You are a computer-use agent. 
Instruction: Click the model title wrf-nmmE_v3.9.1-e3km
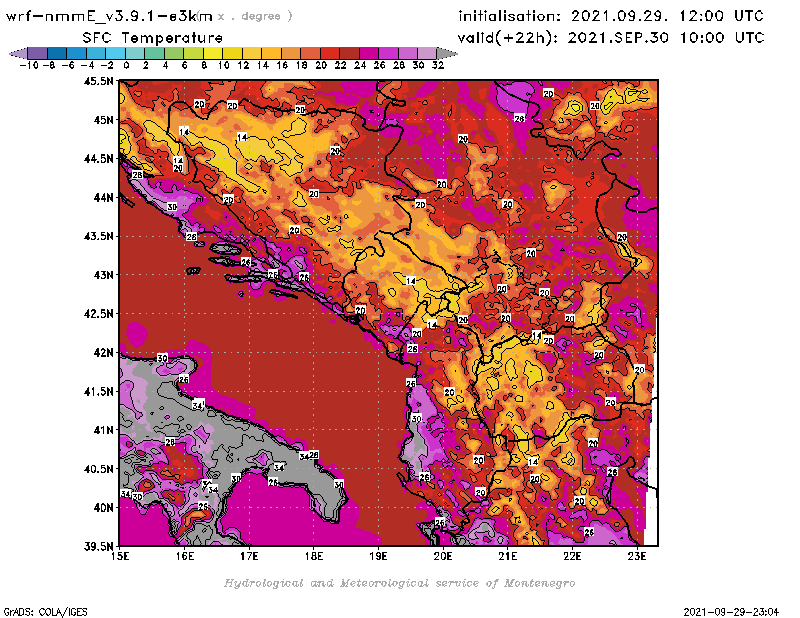click(109, 16)
